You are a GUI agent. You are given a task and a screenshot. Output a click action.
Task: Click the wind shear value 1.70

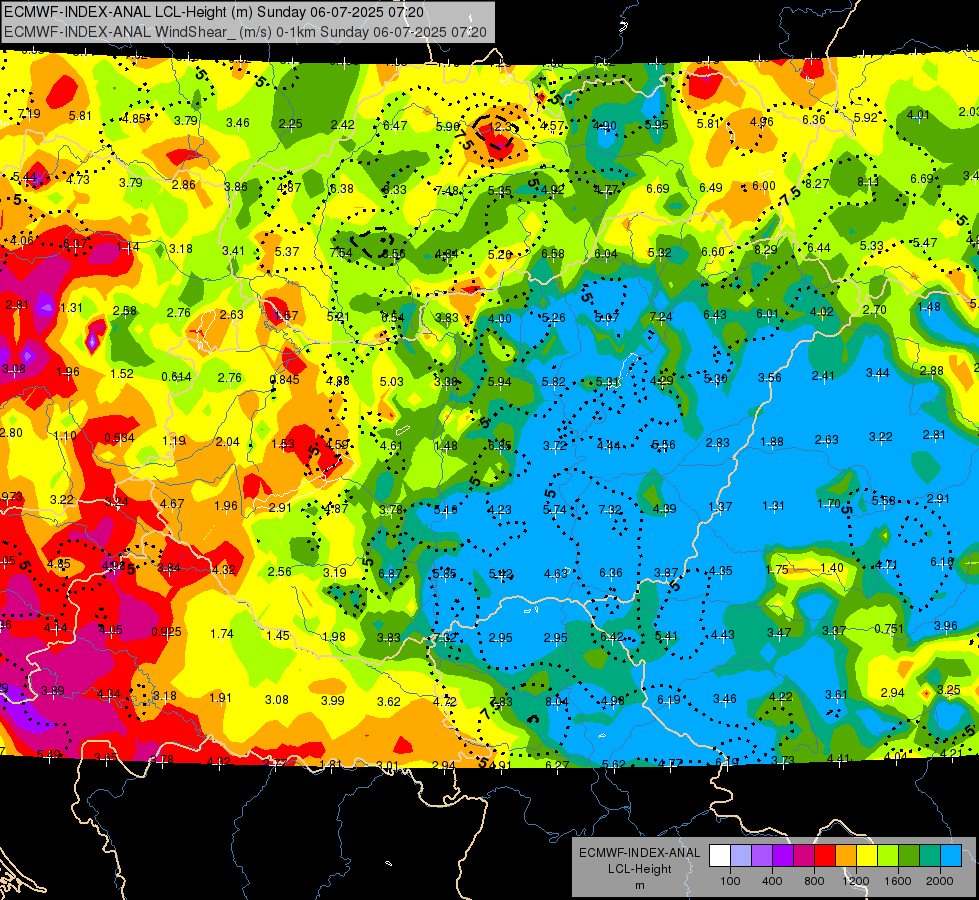[x=829, y=503]
